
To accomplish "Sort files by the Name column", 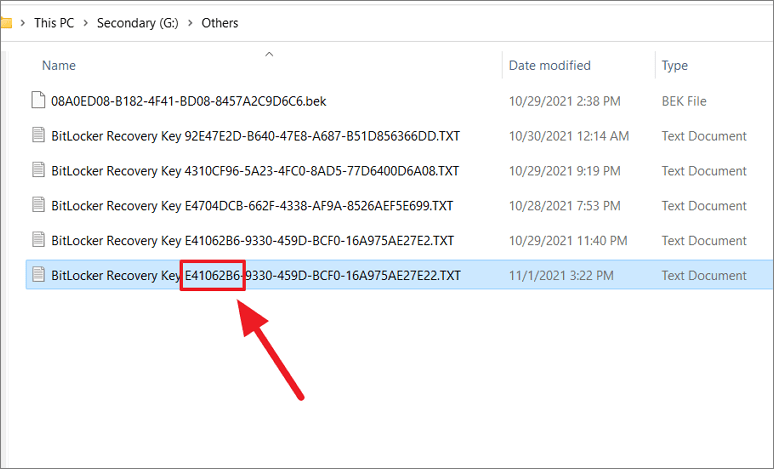I will 59,66.
